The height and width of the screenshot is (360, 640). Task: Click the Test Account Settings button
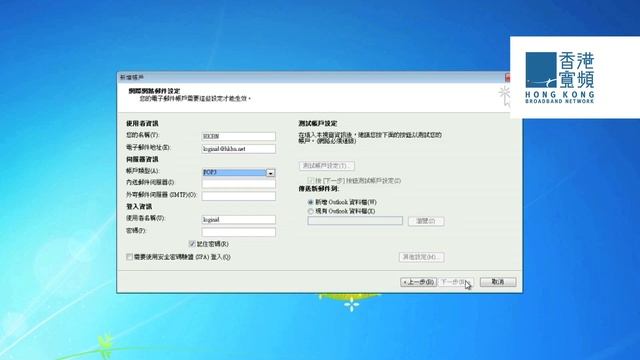point(327,166)
